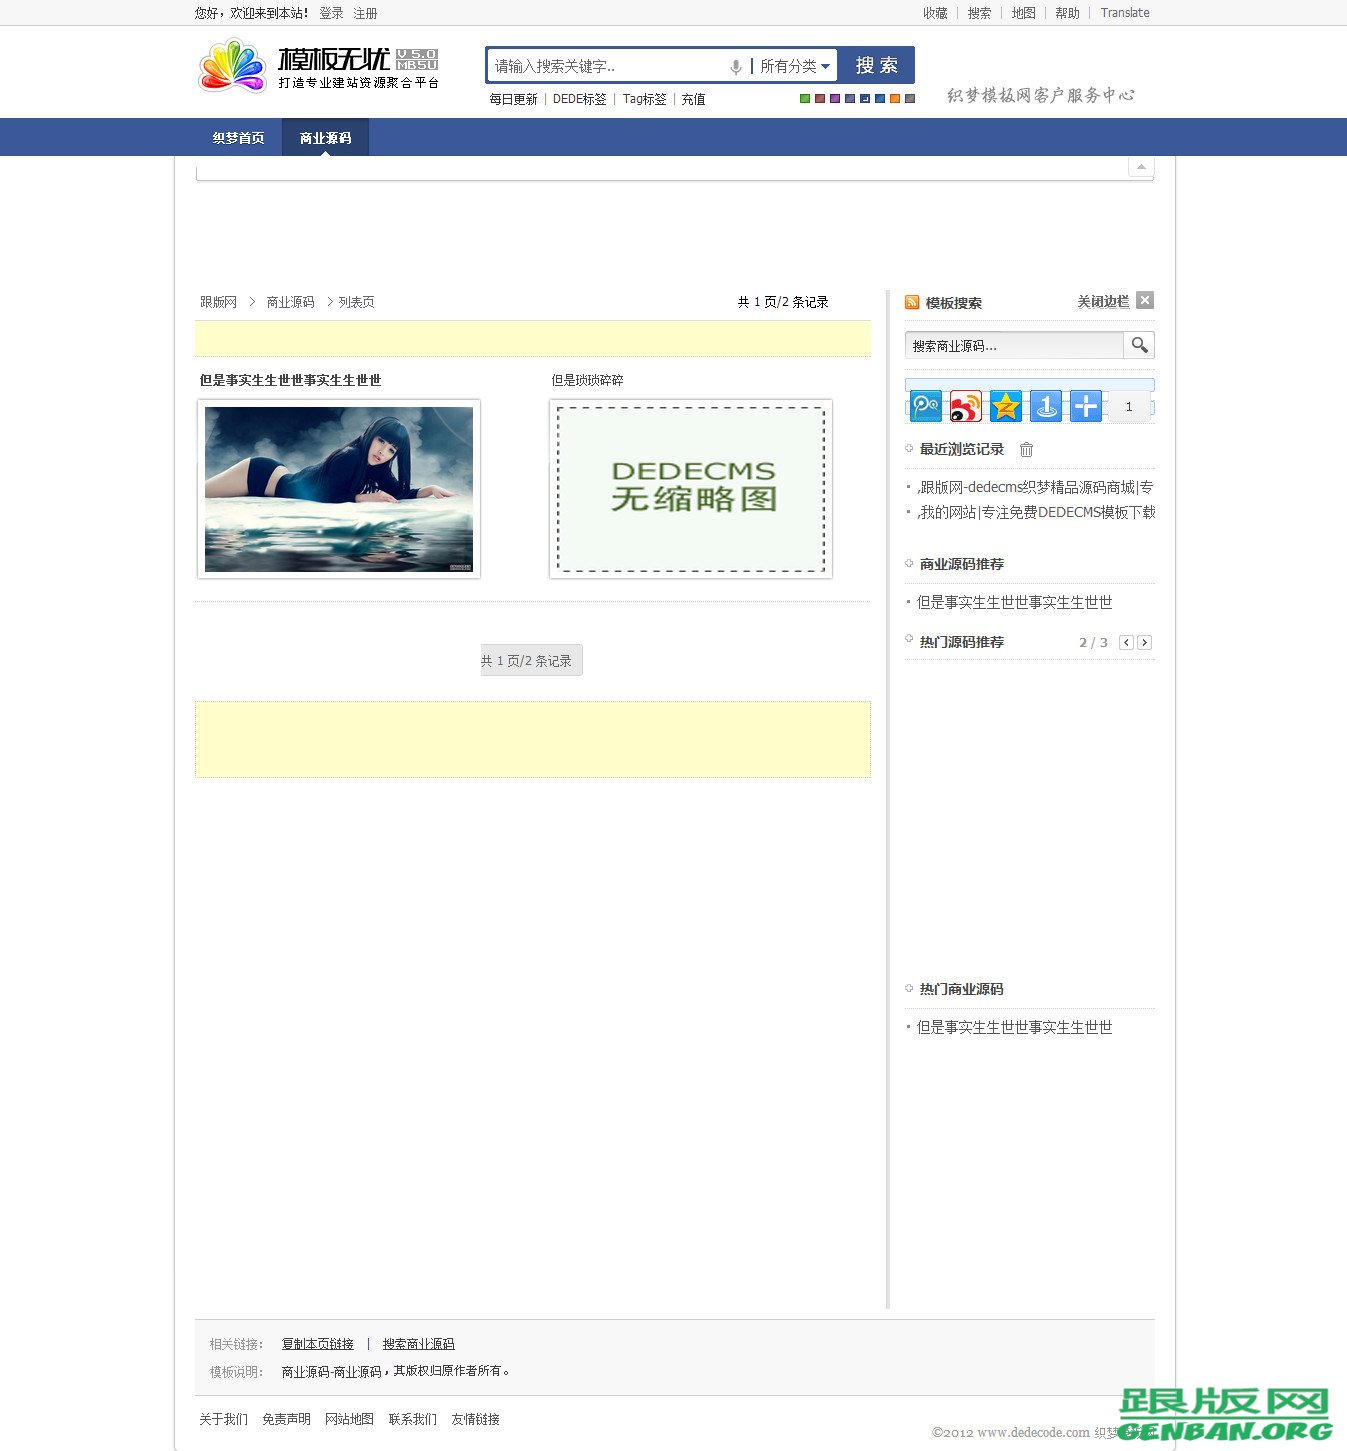Close the sidebar via 关闭边栏 X button
This screenshot has width=1347, height=1451.
pos(1144,300)
